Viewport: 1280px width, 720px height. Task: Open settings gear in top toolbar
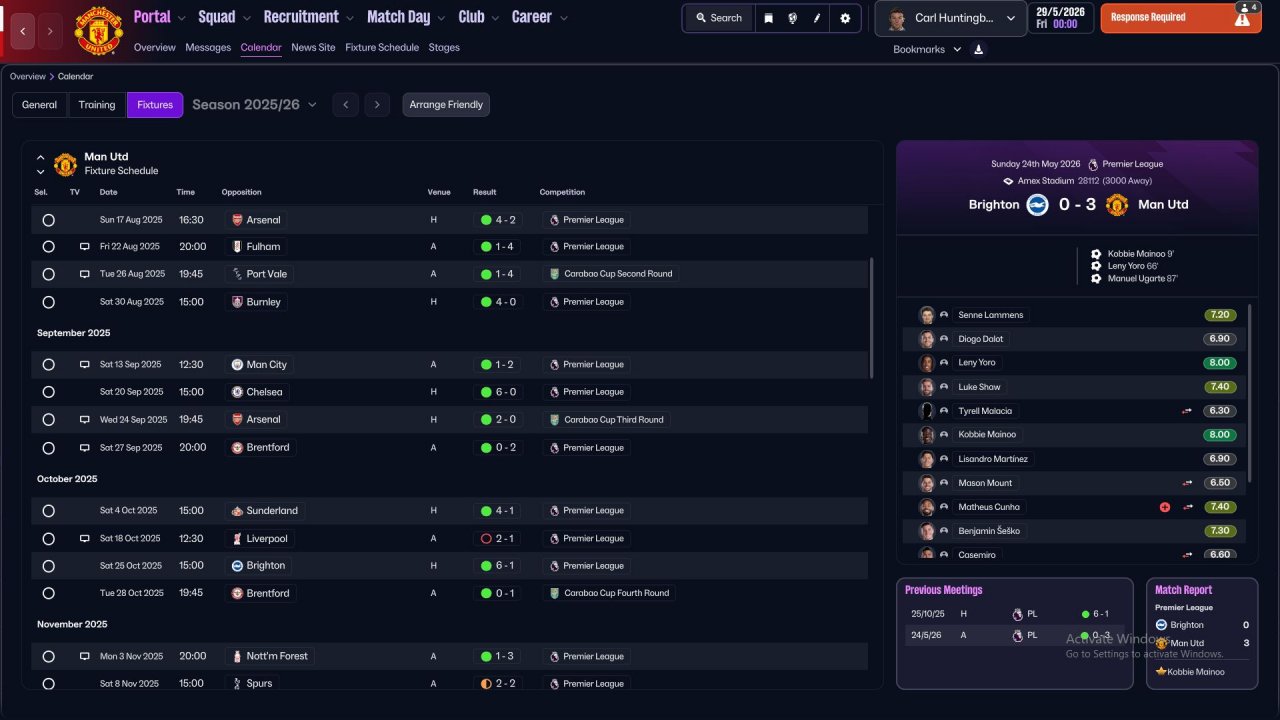point(845,18)
